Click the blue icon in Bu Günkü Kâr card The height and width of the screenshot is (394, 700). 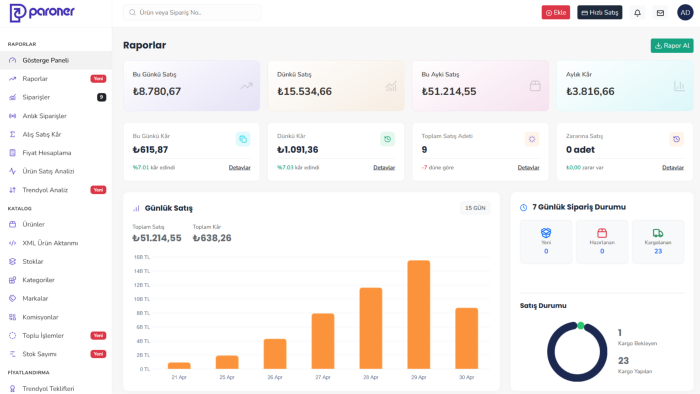click(x=243, y=139)
